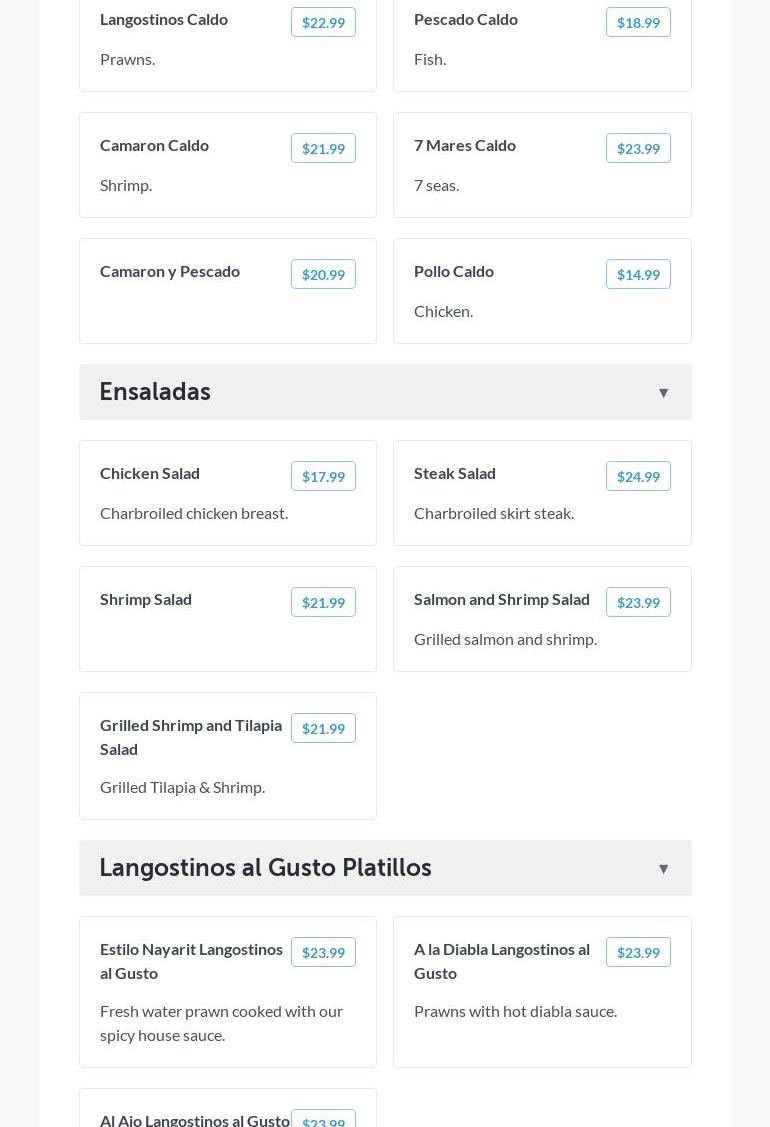770x1127 pixels.
Task: Click A la Diabla Langostinos price button
Action: coord(638,952)
